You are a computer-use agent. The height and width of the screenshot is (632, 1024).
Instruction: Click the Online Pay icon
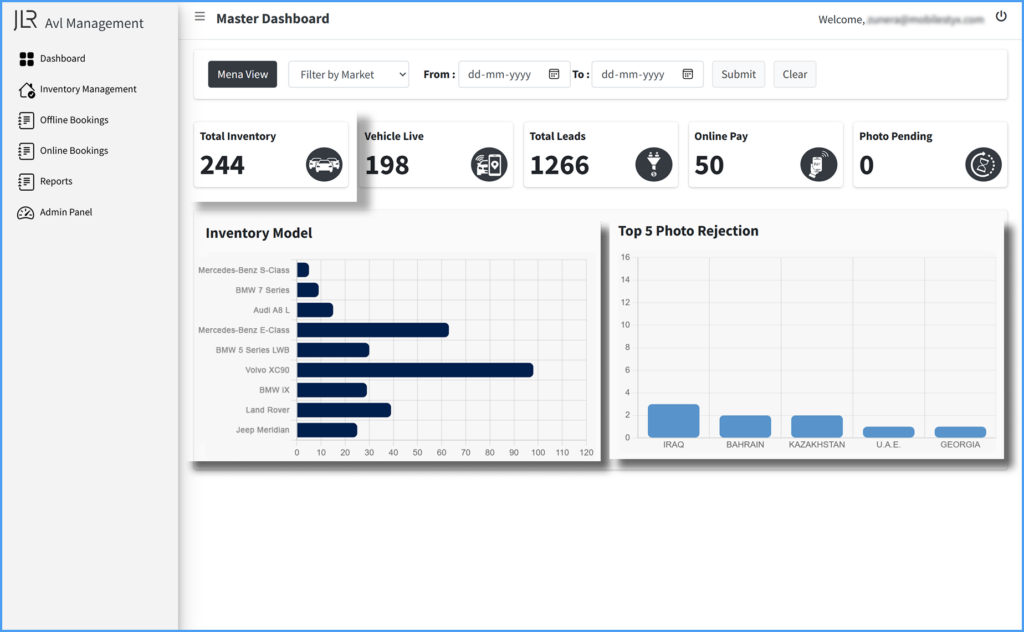pyautogui.click(x=818, y=164)
